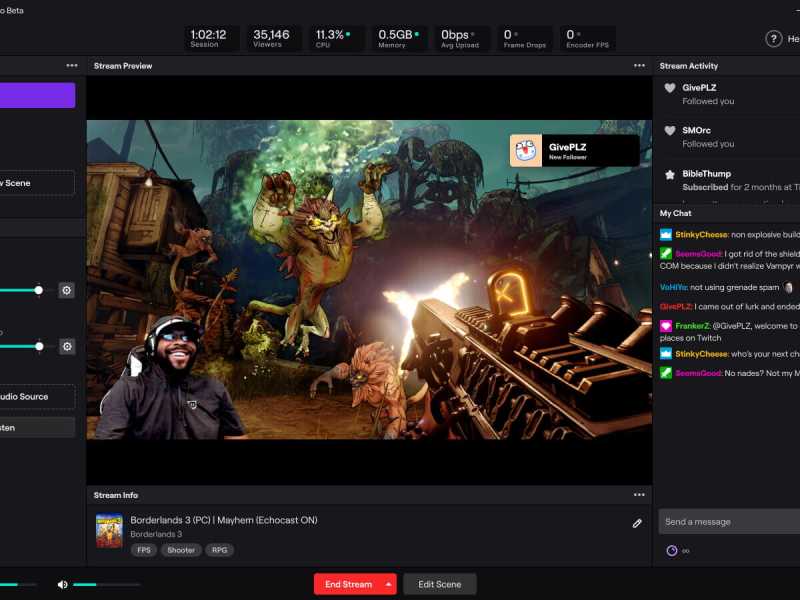
Task: Click the stream preview video
Action: click(369, 280)
